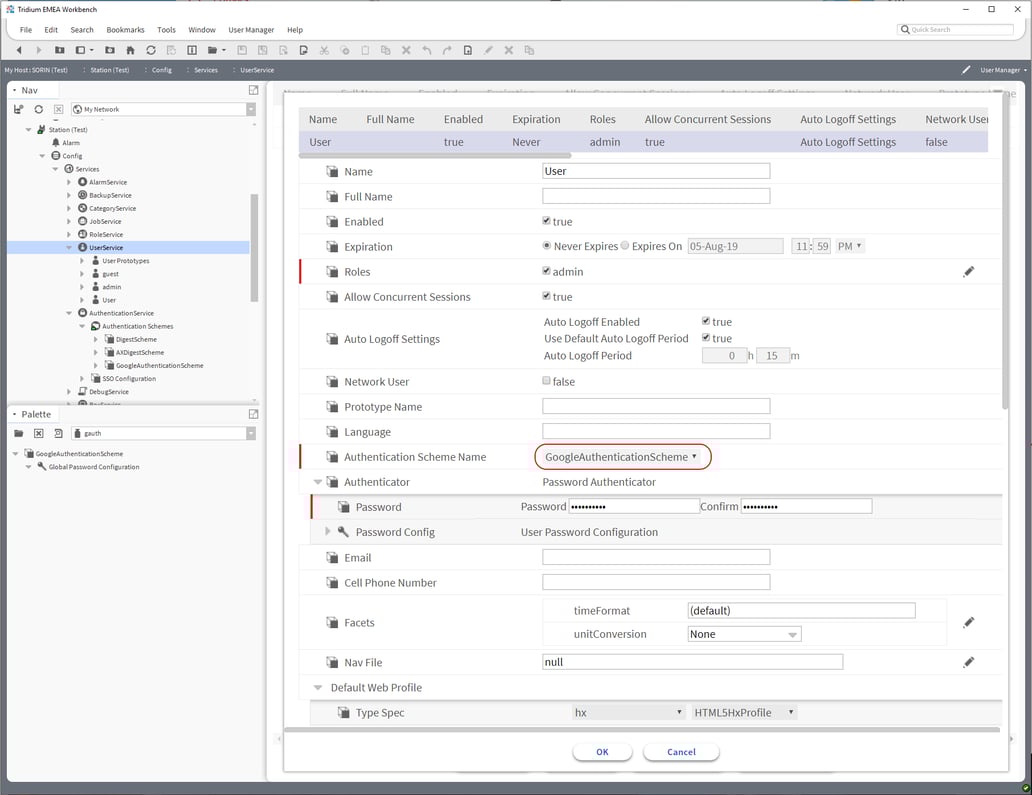Click the Refresh icon in the main toolbar
Viewport: 1032px width, 795px height.
coord(151,50)
